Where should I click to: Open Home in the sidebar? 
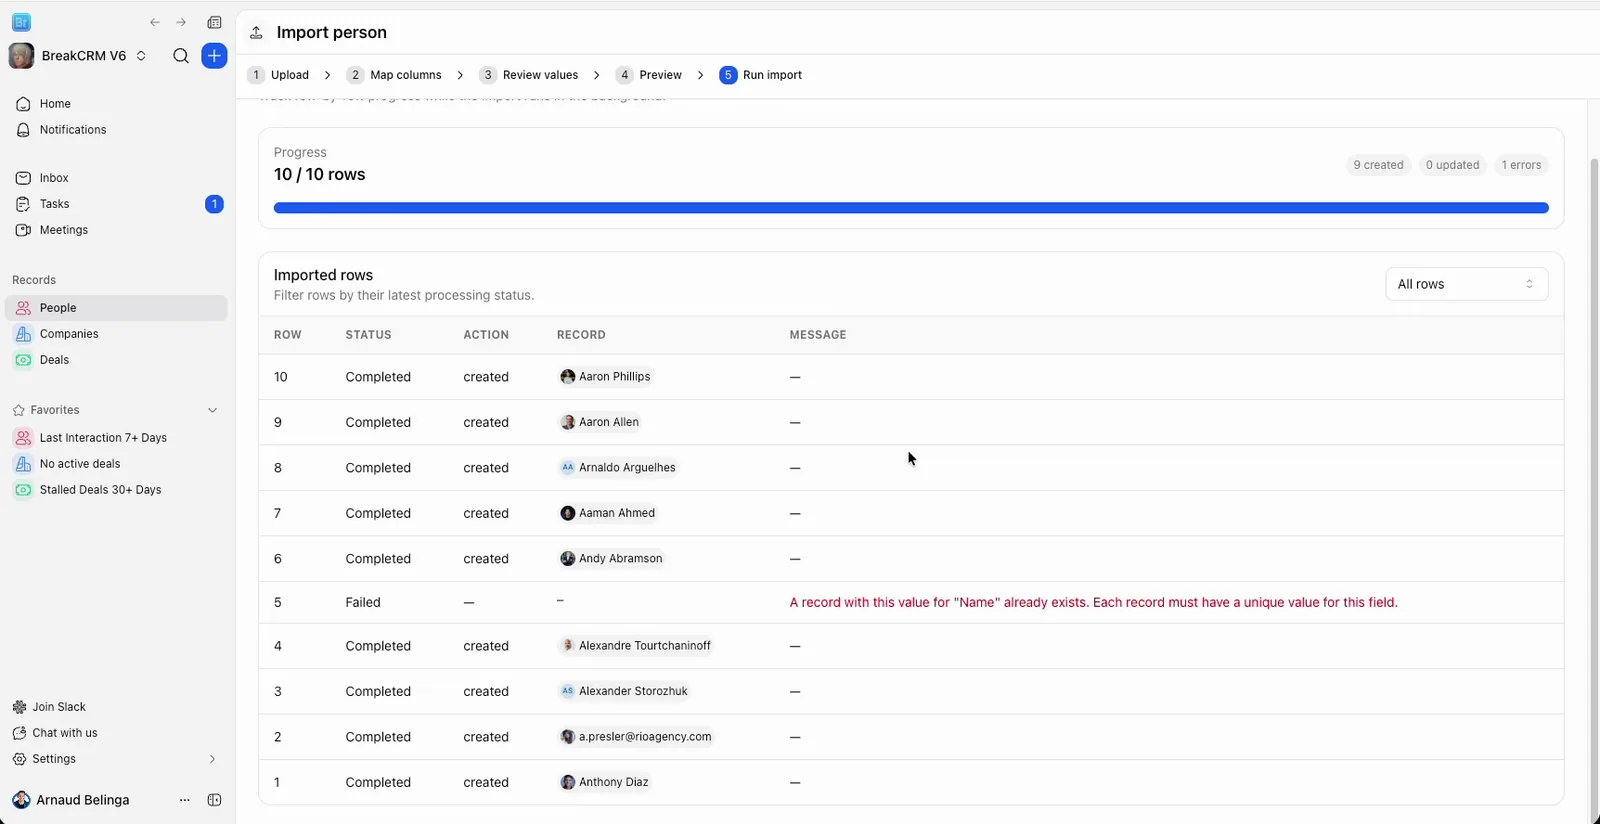pos(116,104)
